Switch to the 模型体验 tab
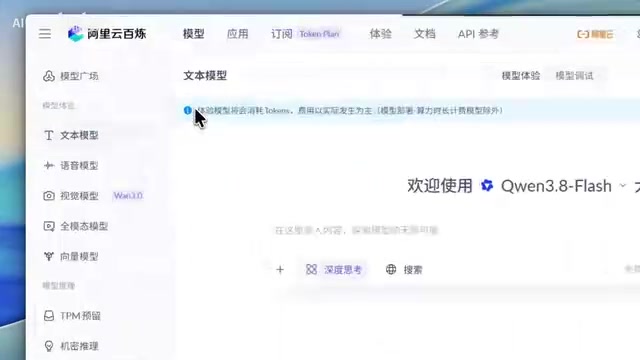Image resolution: width=640 pixels, height=360 pixels. 521,76
